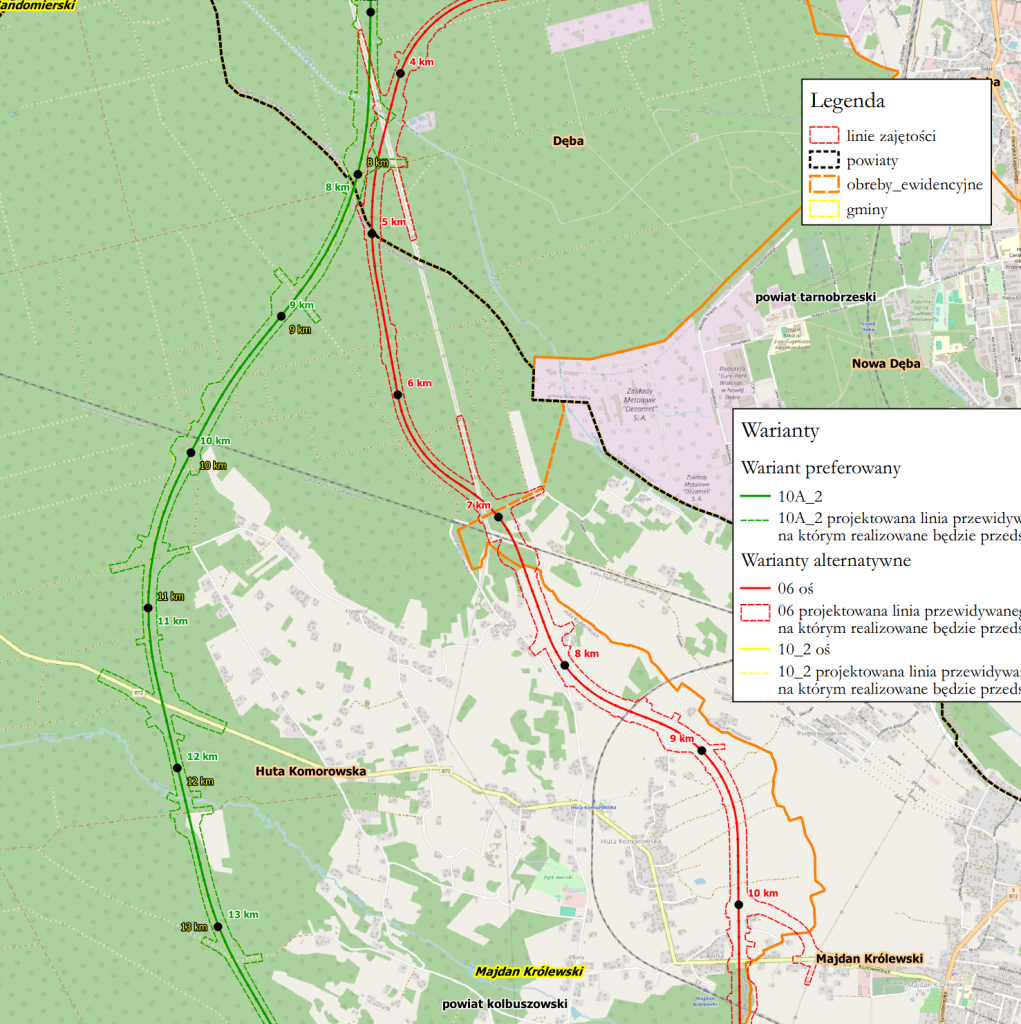1021x1024 pixels.
Task: Click the Huta Komorowska place label
Action: tap(310, 771)
